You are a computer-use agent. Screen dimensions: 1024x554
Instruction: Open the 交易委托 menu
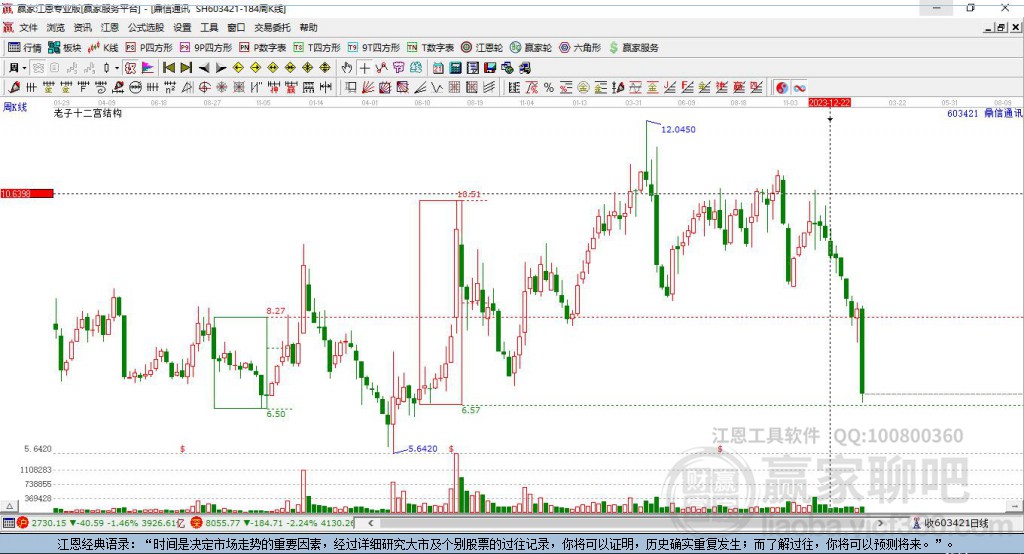click(272, 27)
